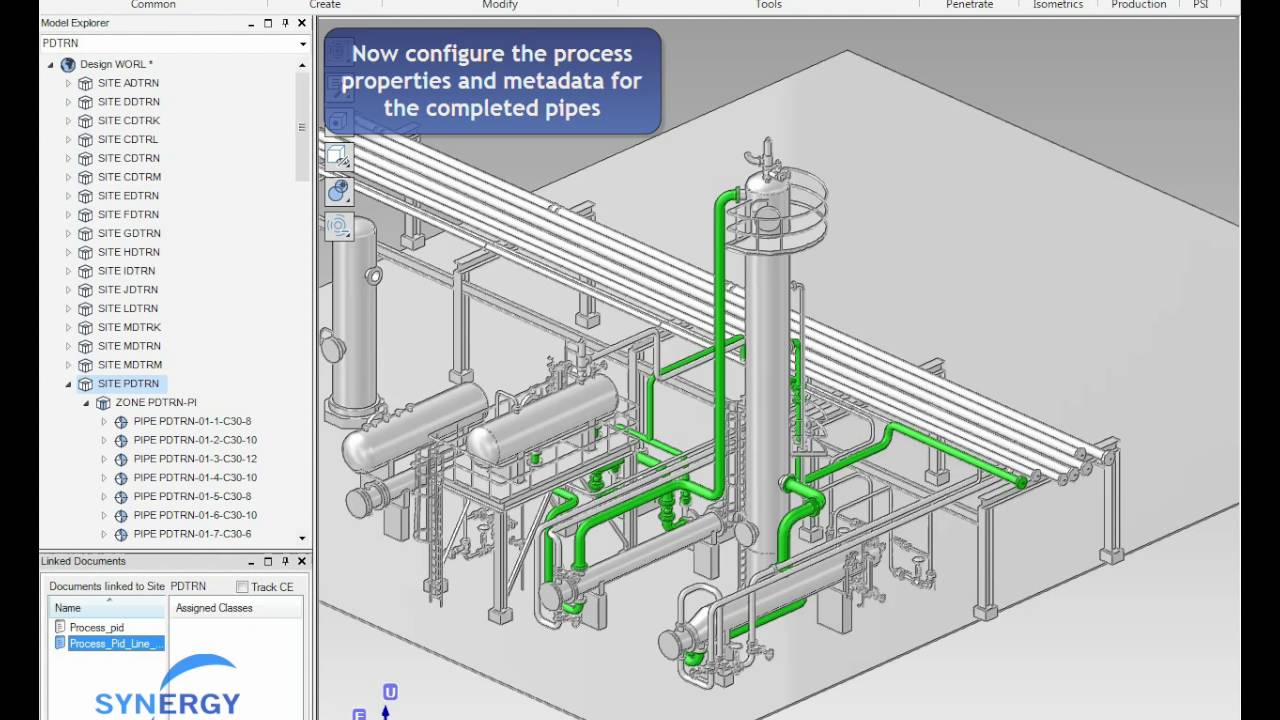Click the Model Explorer vertical scrollbar thumb
1280x720 pixels.
coord(302,127)
